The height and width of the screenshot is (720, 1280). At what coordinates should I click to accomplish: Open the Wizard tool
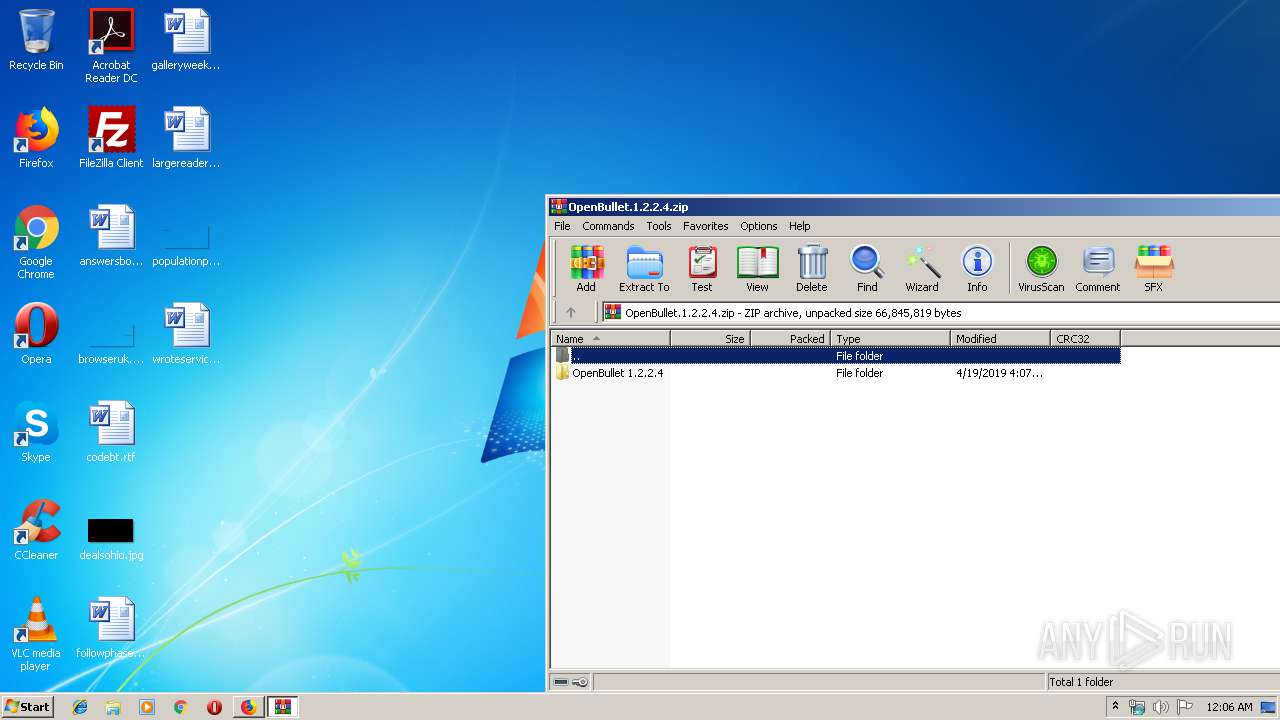coord(922,269)
